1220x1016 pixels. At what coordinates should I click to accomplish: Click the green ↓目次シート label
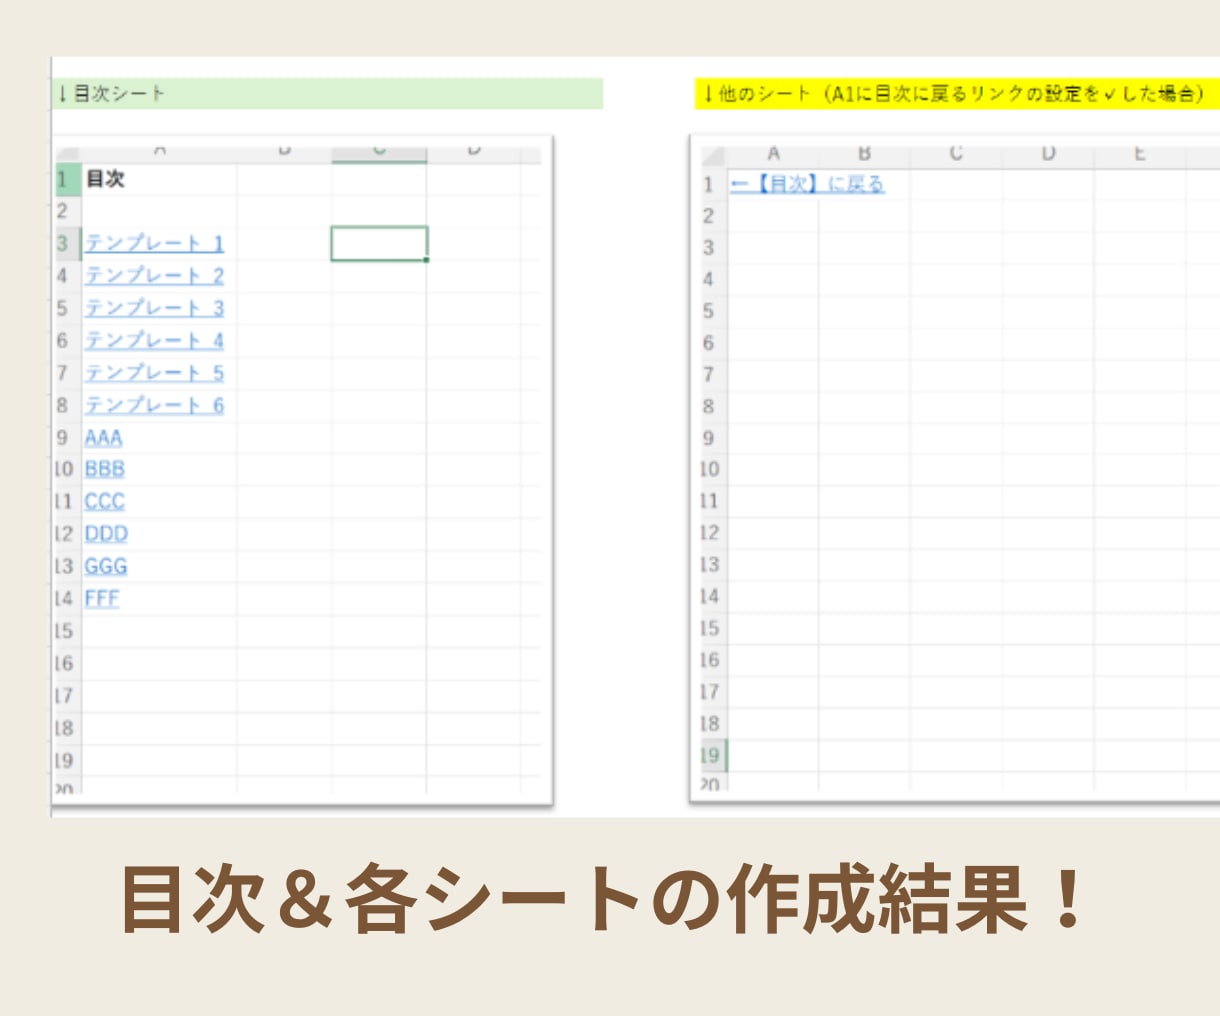click(x=328, y=94)
